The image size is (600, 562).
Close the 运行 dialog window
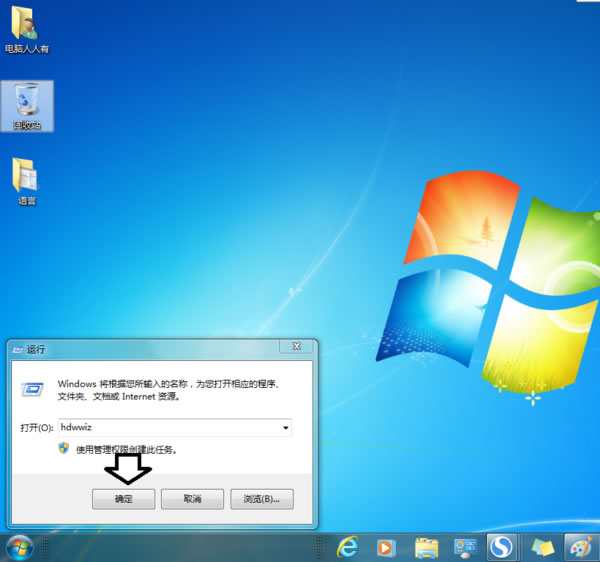tap(297, 347)
